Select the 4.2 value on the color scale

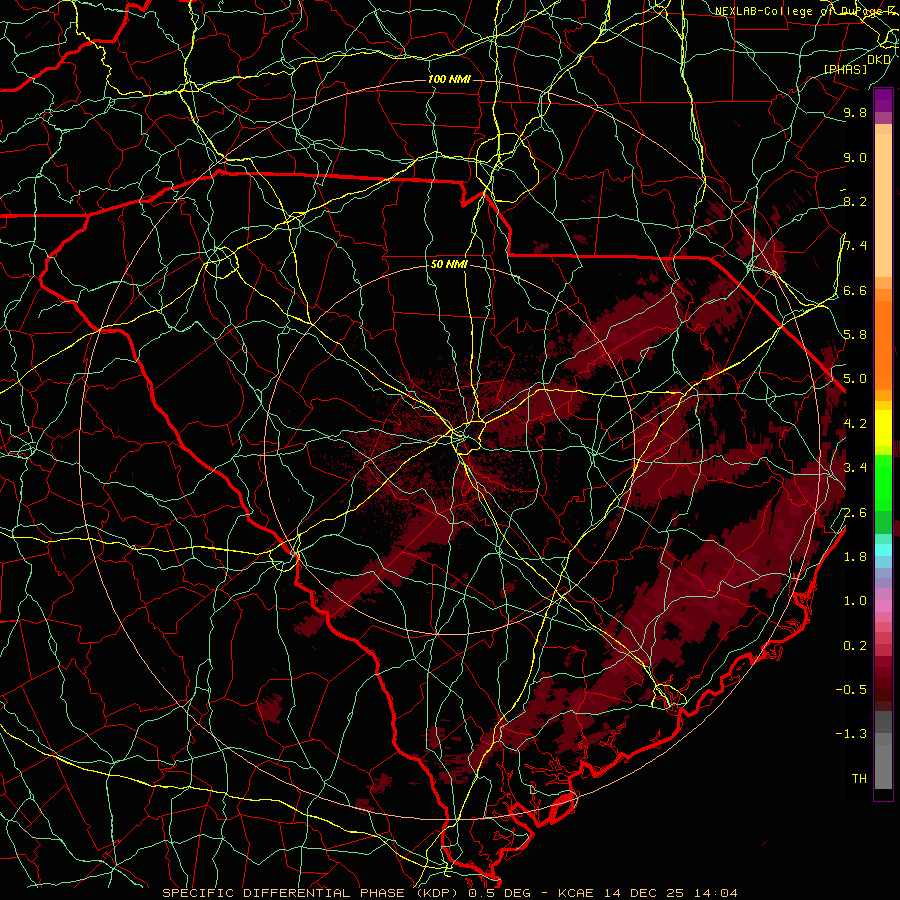pyautogui.click(x=855, y=424)
